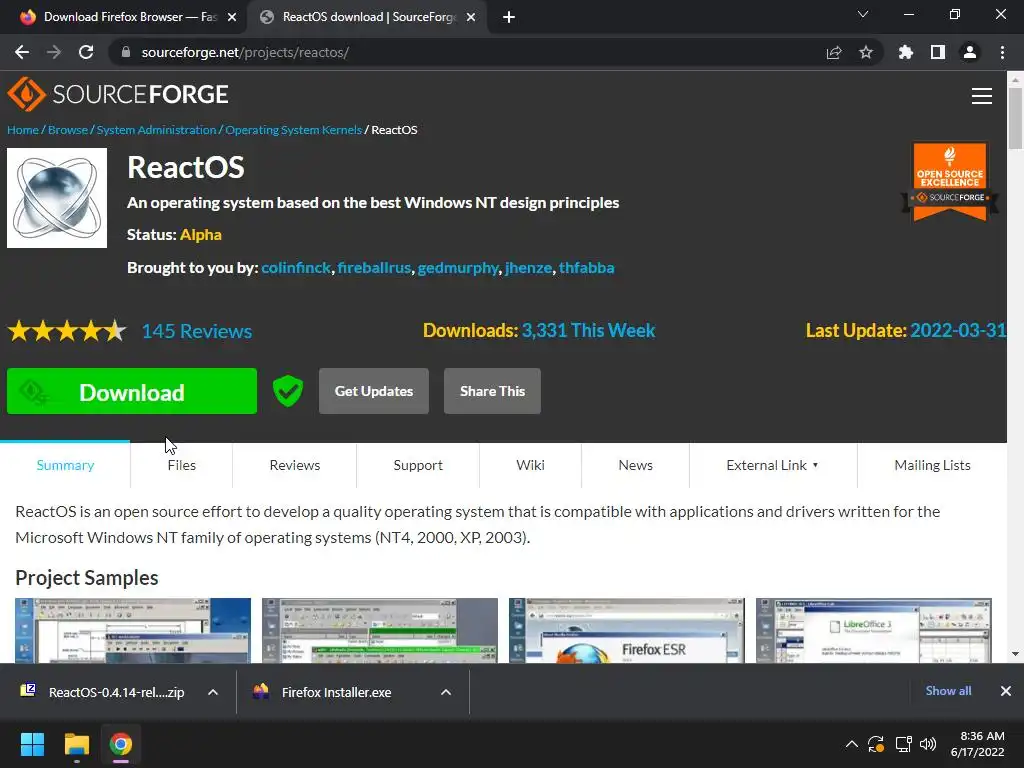Click the browser back arrow

click(x=22, y=52)
